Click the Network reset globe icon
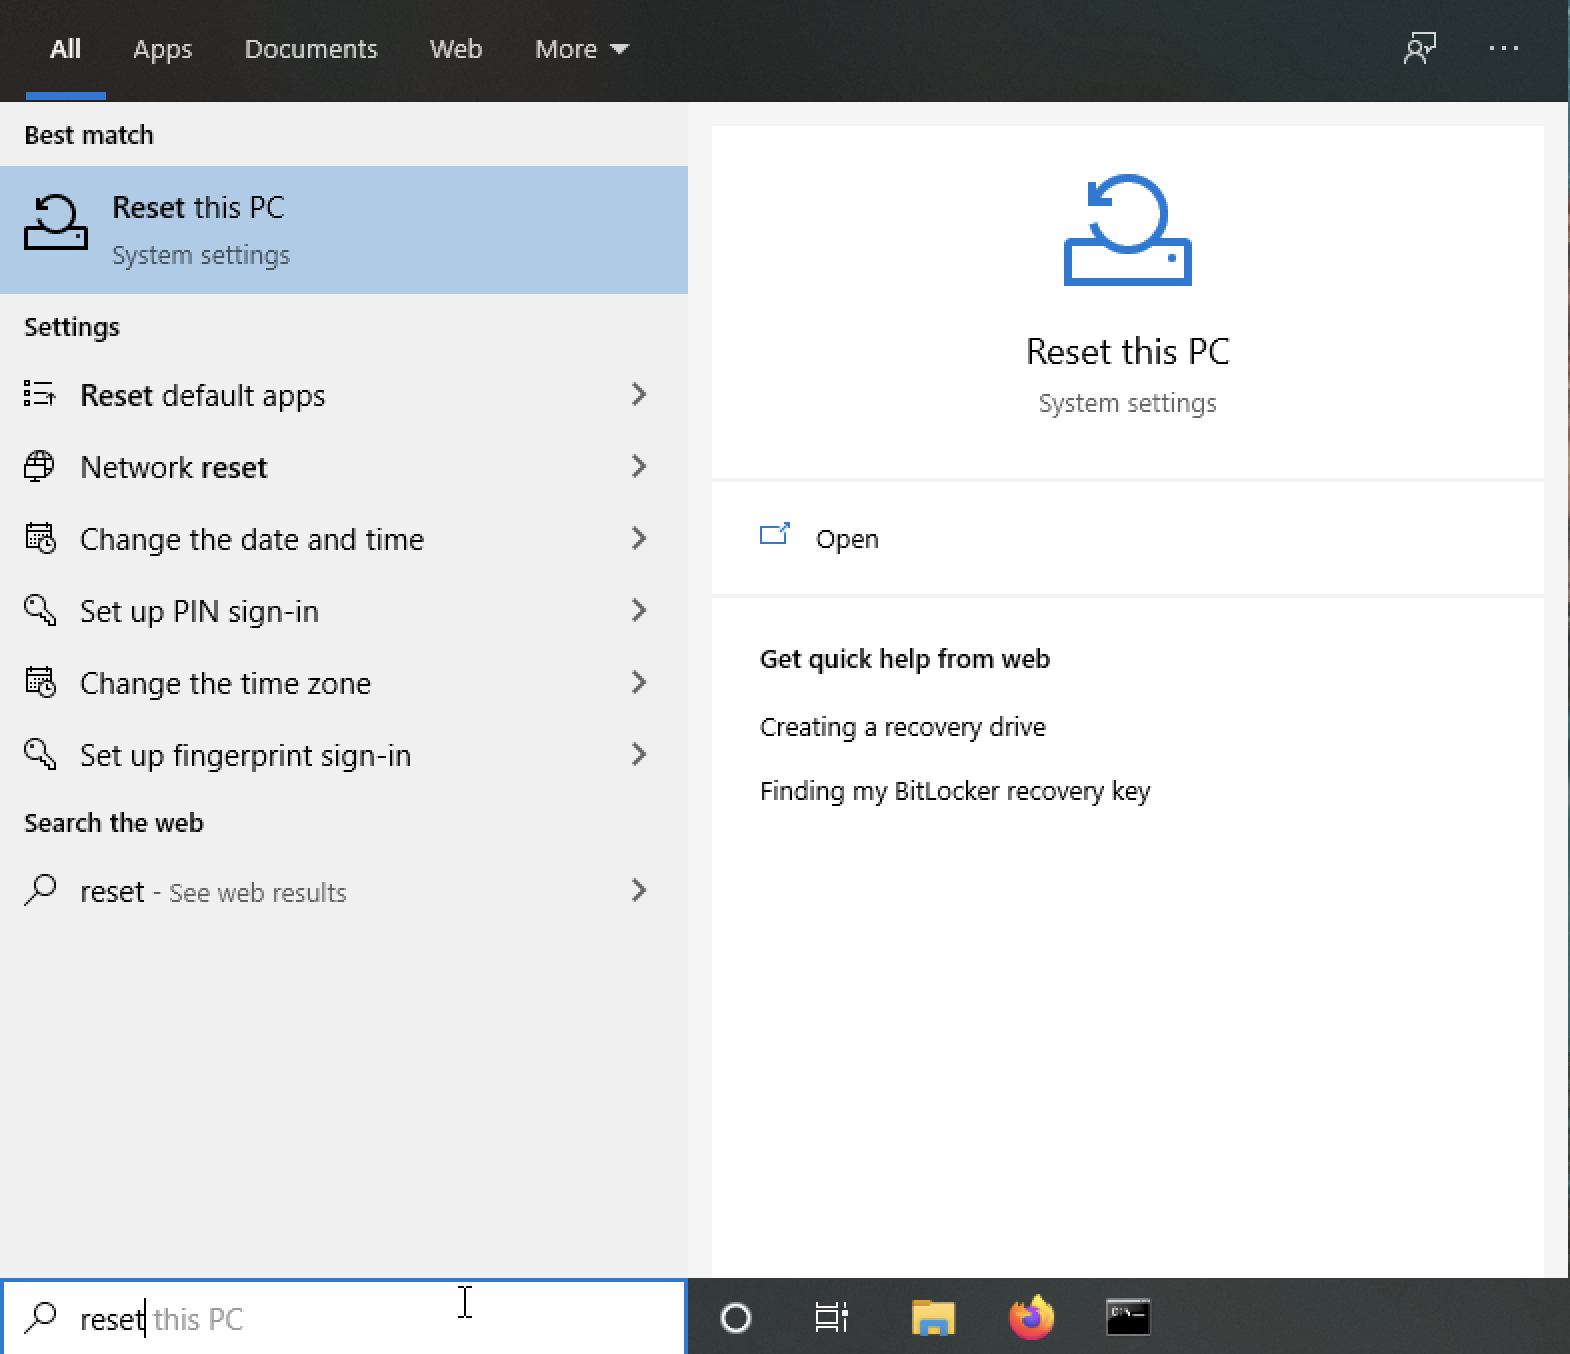Image resolution: width=1570 pixels, height=1354 pixels. point(39,466)
